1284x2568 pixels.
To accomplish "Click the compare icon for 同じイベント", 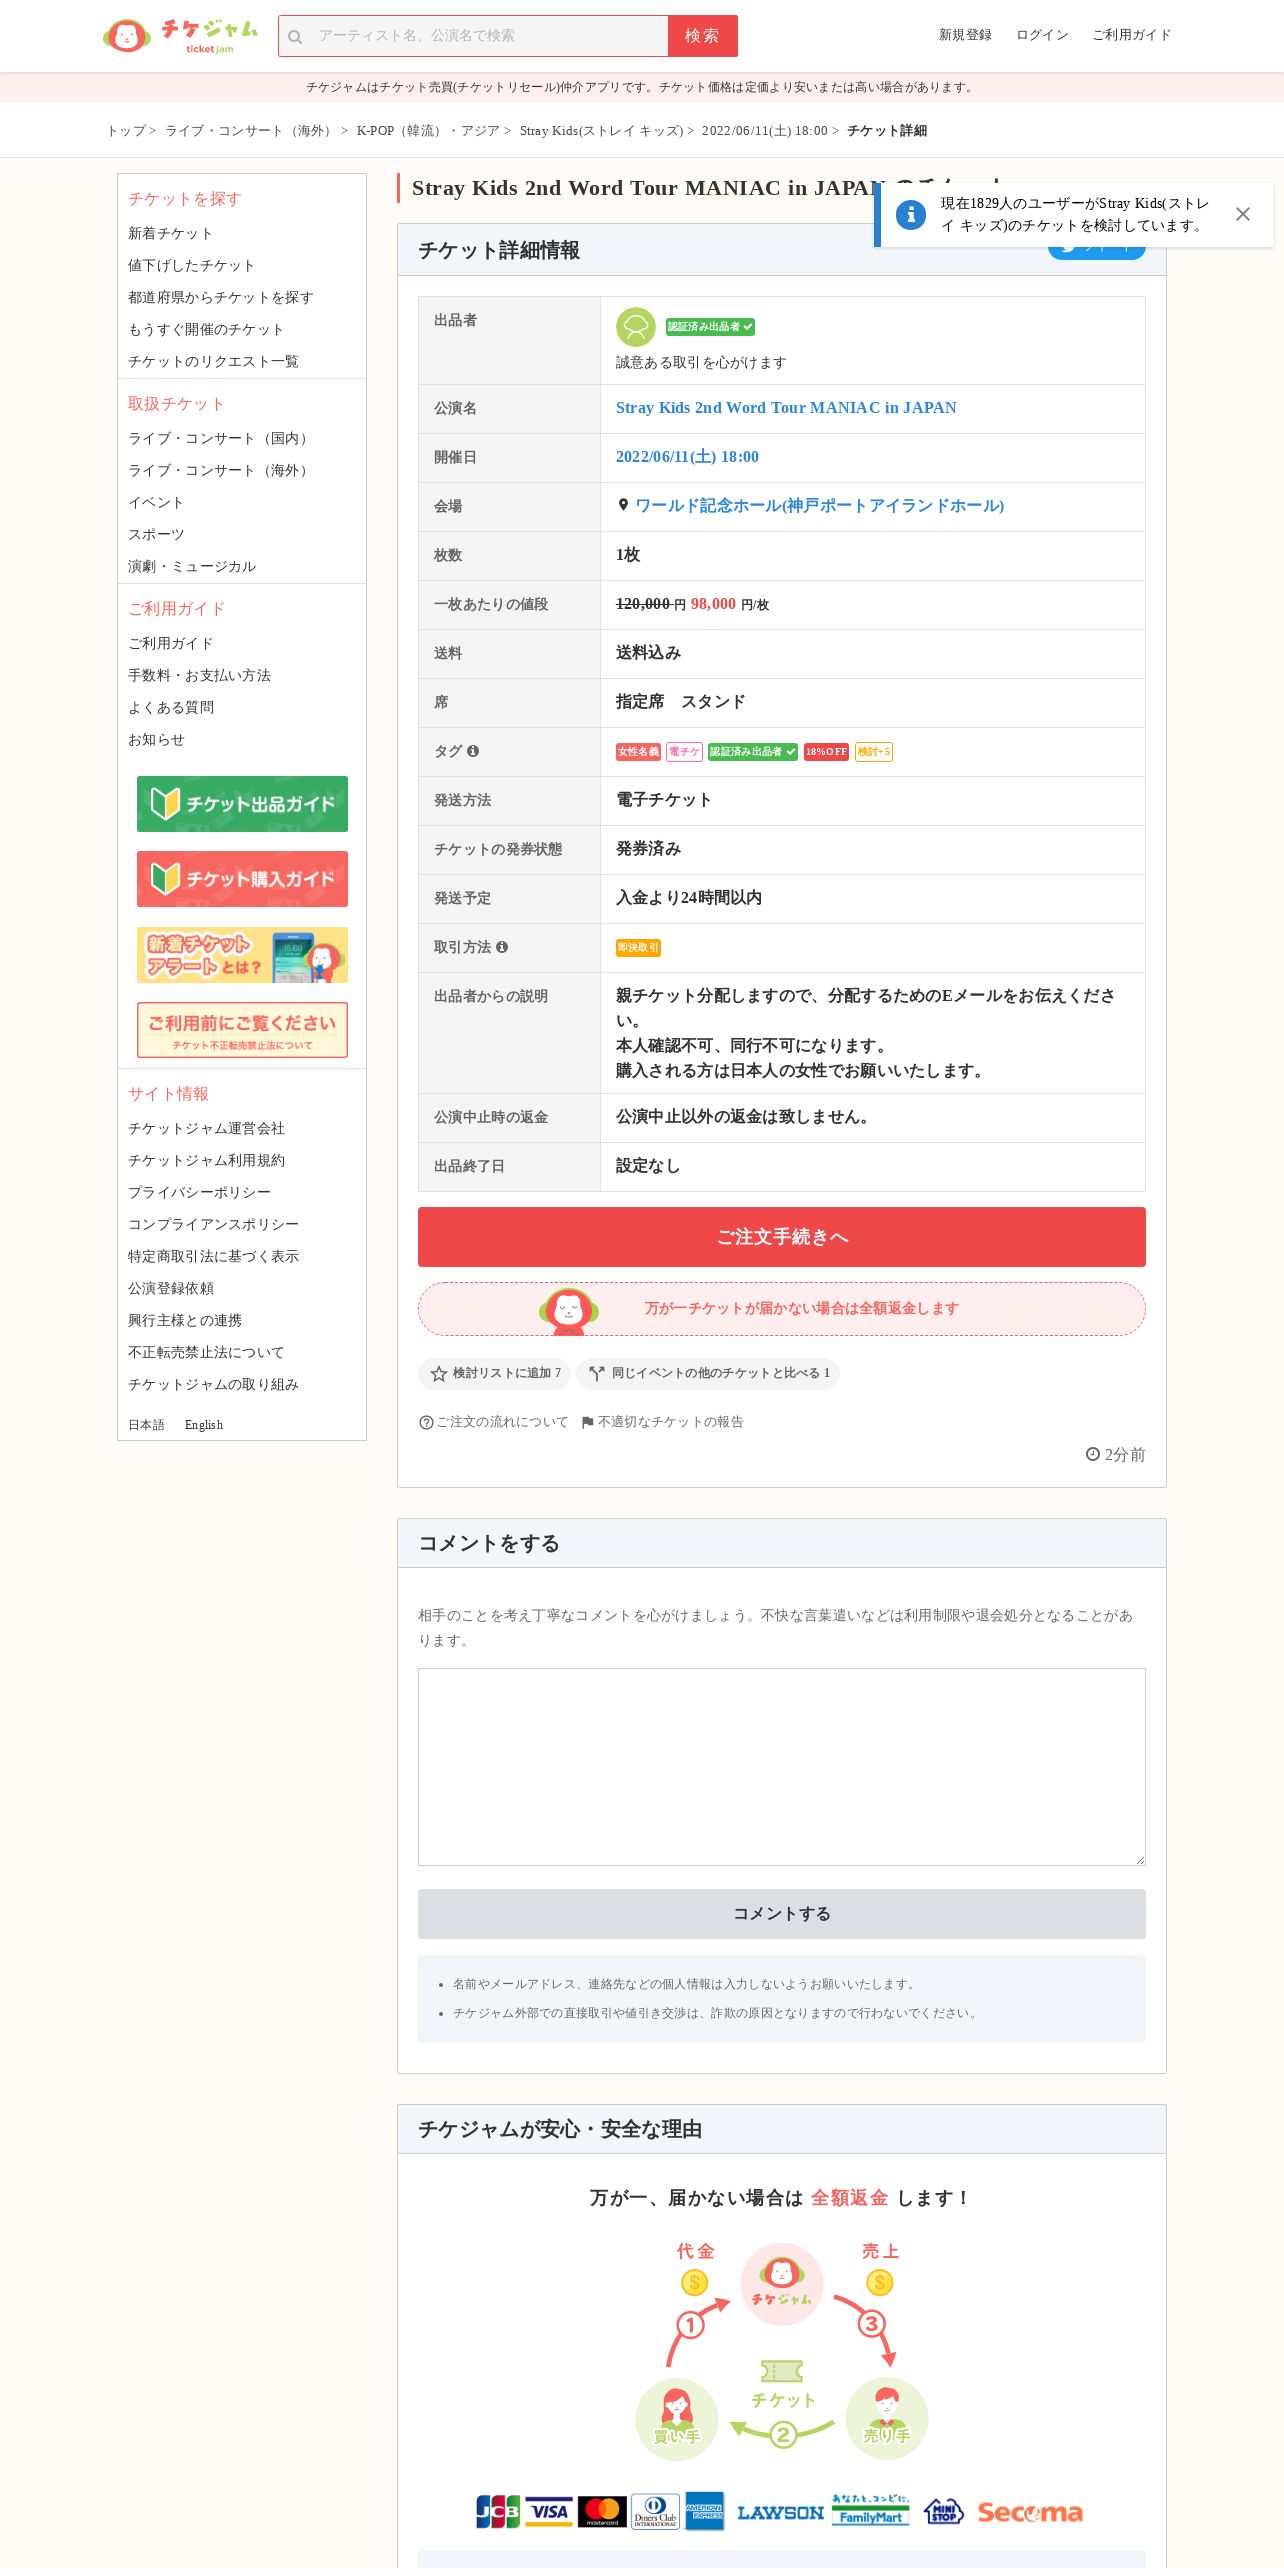I will 596,1374.
